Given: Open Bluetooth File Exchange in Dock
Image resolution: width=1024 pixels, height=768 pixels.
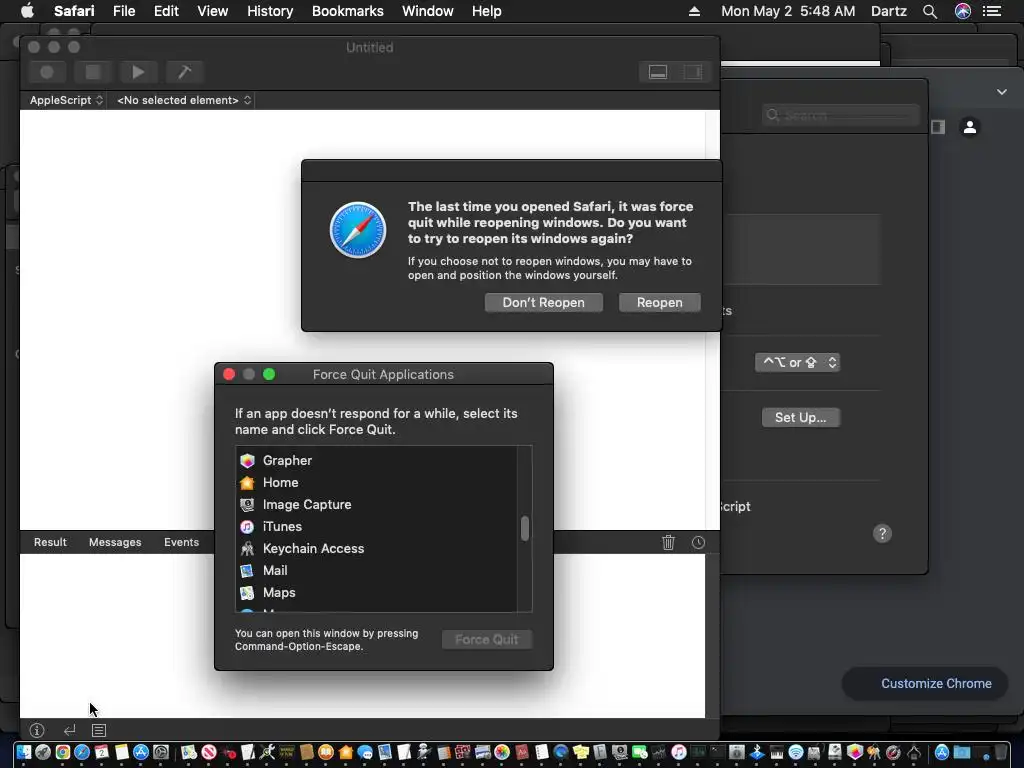Looking at the screenshot, I should 757,752.
